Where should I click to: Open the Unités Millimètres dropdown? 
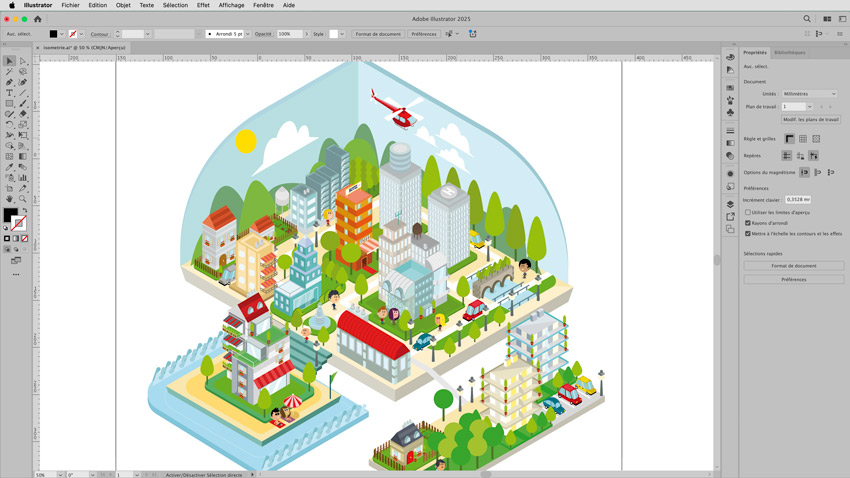tap(809, 94)
